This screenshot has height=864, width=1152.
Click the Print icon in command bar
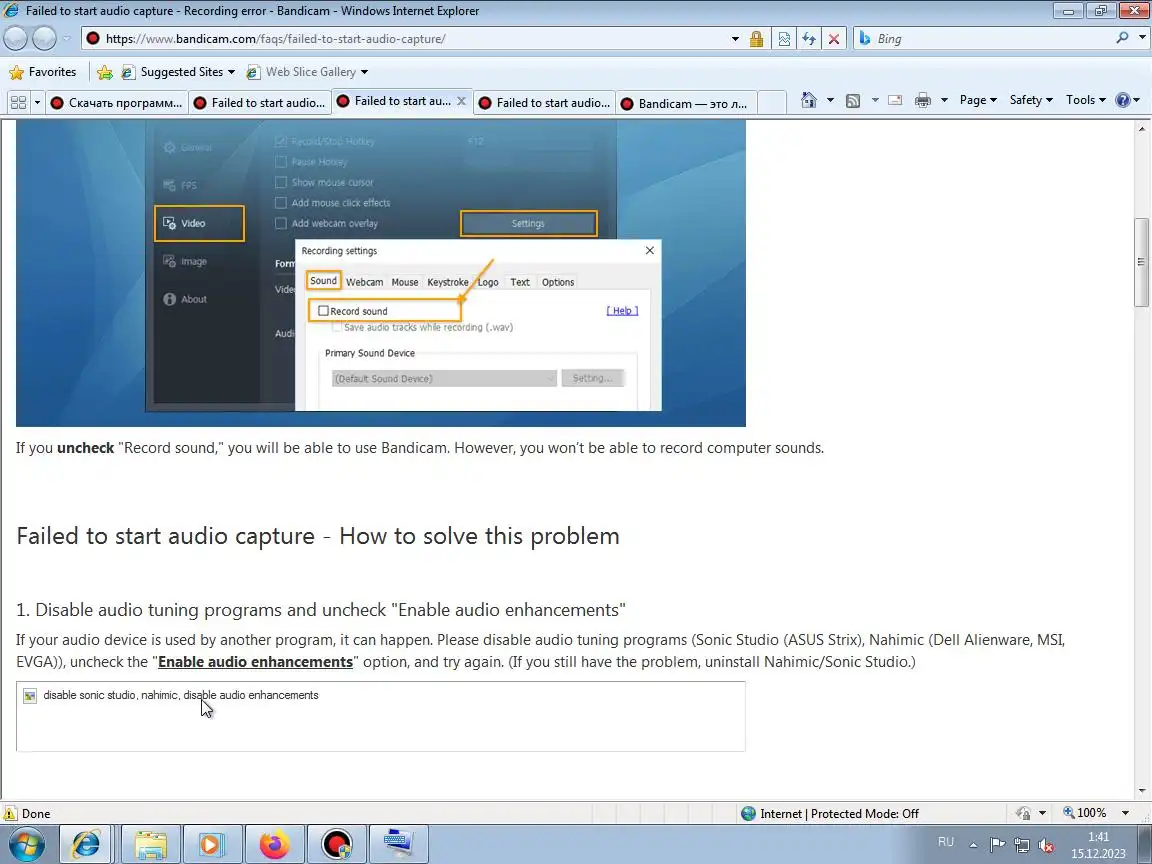click(x=923, y=101)
